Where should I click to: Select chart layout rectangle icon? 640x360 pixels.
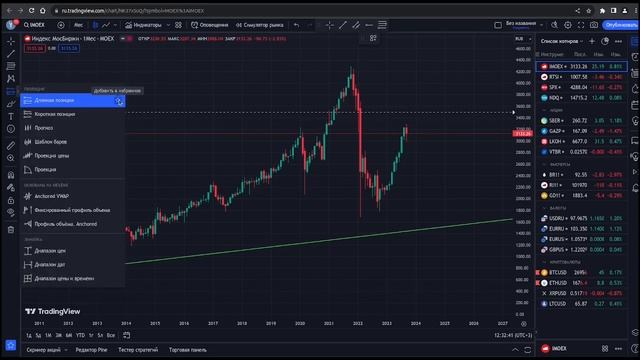[x=498, y=25]
